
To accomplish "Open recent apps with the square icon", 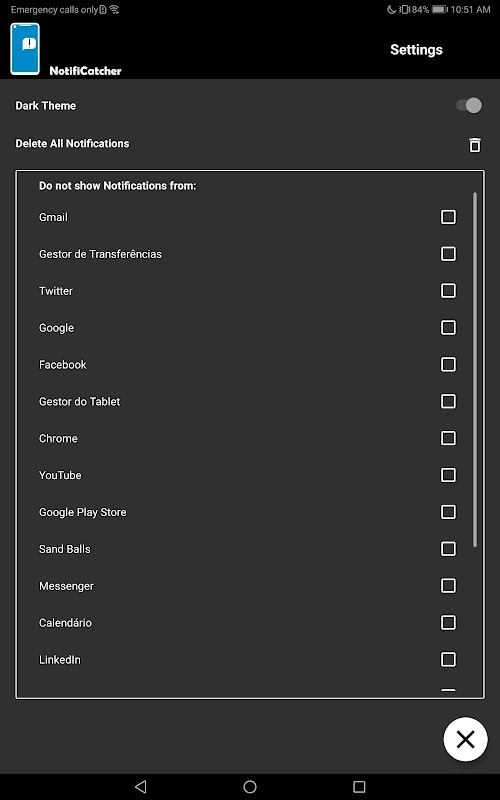I will click(x=359, y=786).
